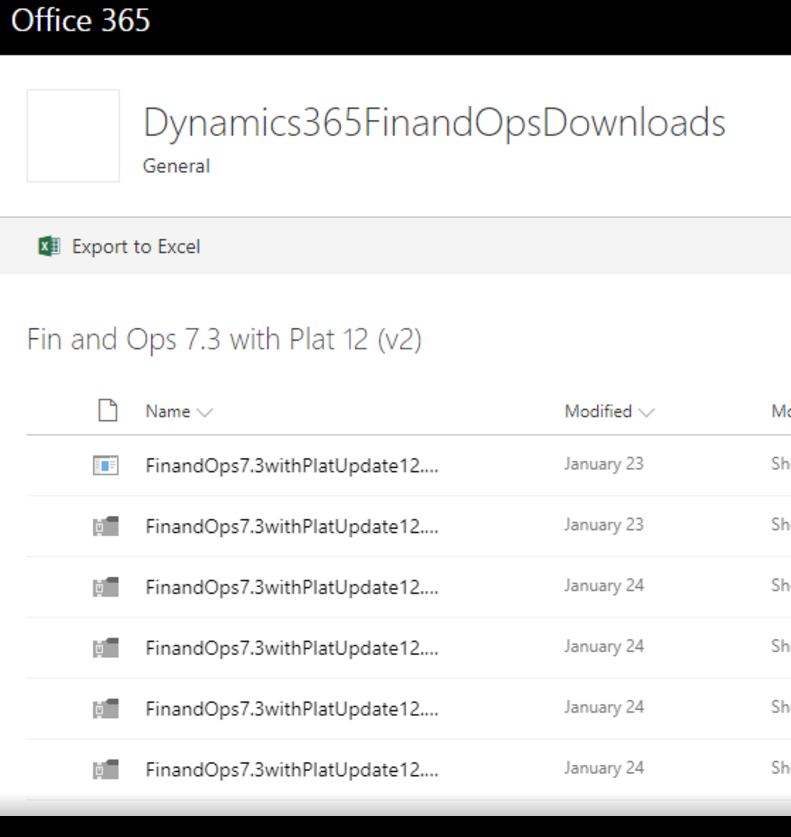Image resolution: width=791 pixels, height=837 pixels.
Task: Click January 24 date in fifth row
Action: click(604, 707)
